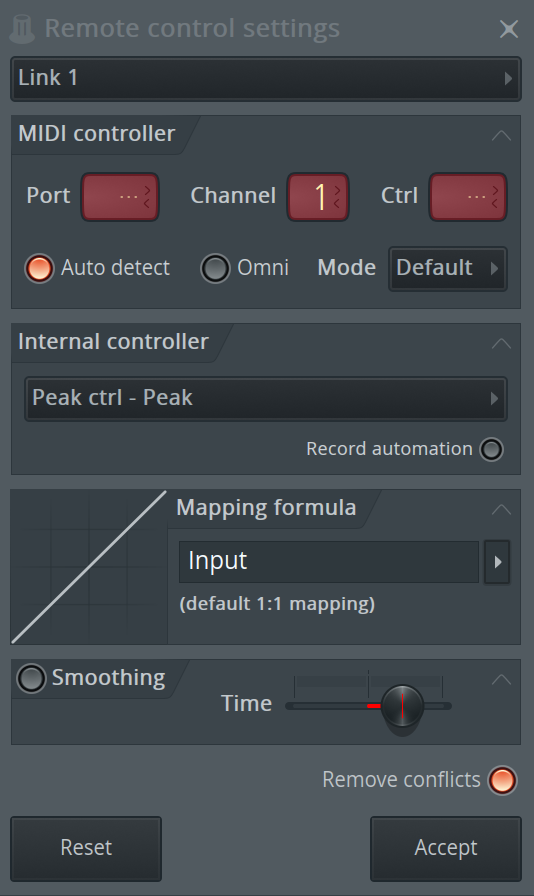Toggle the Auto detect option

(39, 268)
